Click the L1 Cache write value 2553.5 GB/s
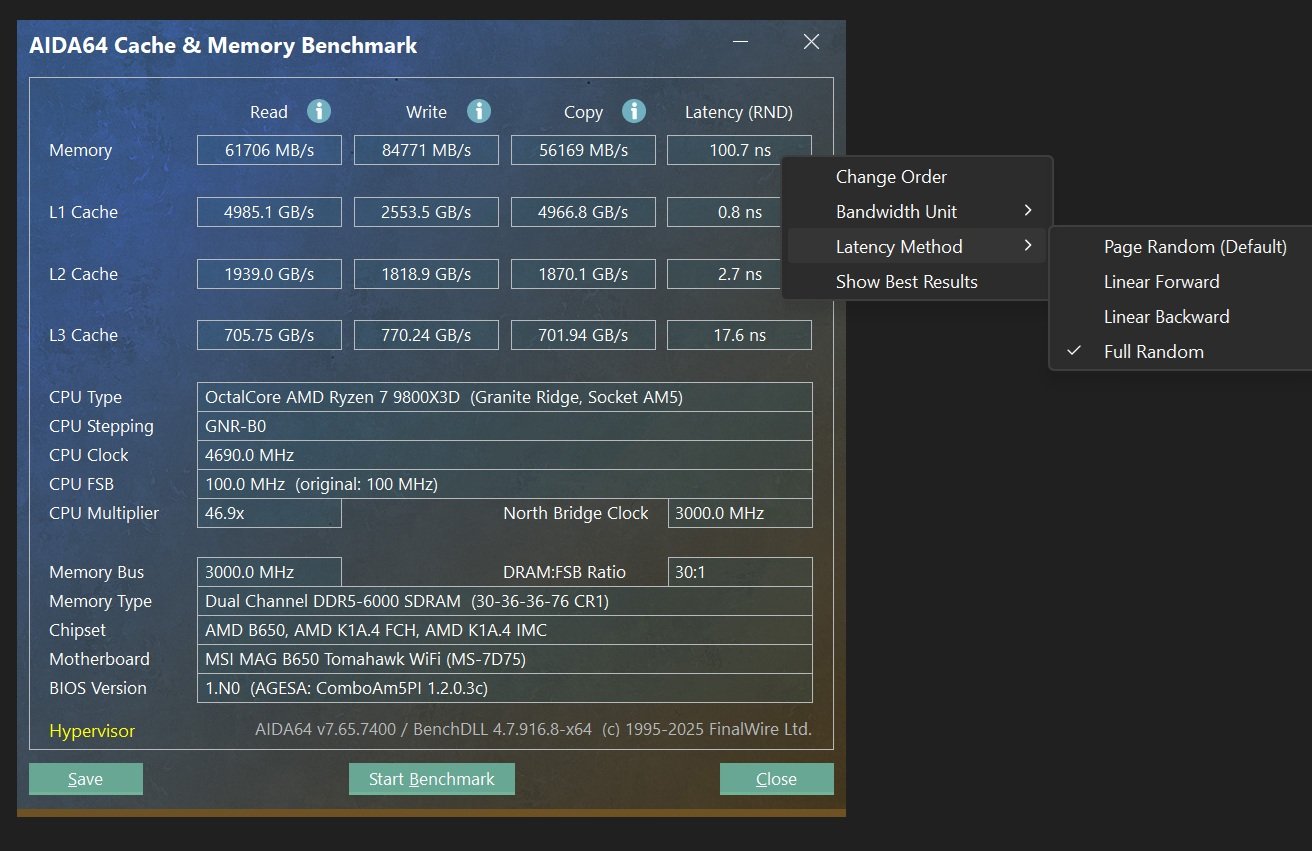 point(426,212)
